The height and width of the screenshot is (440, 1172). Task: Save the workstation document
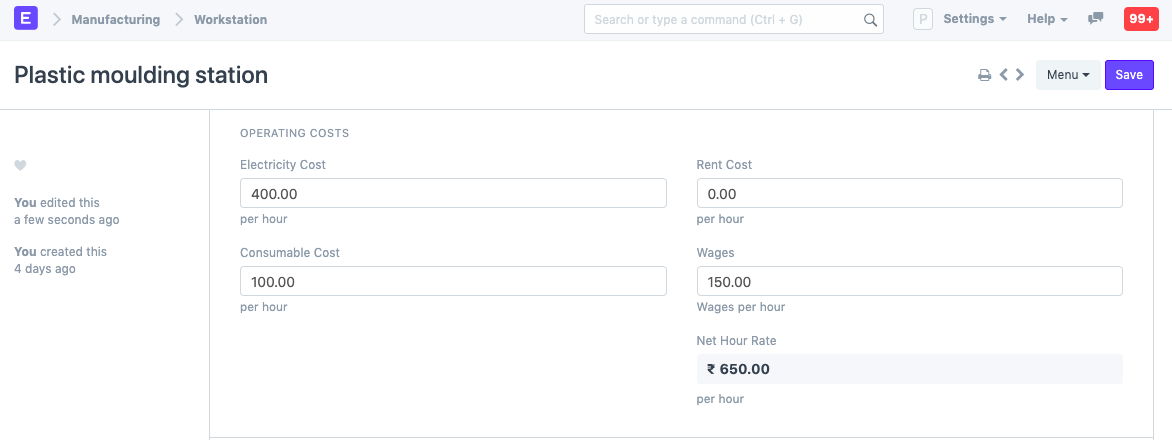click(x=1129, y=75)
